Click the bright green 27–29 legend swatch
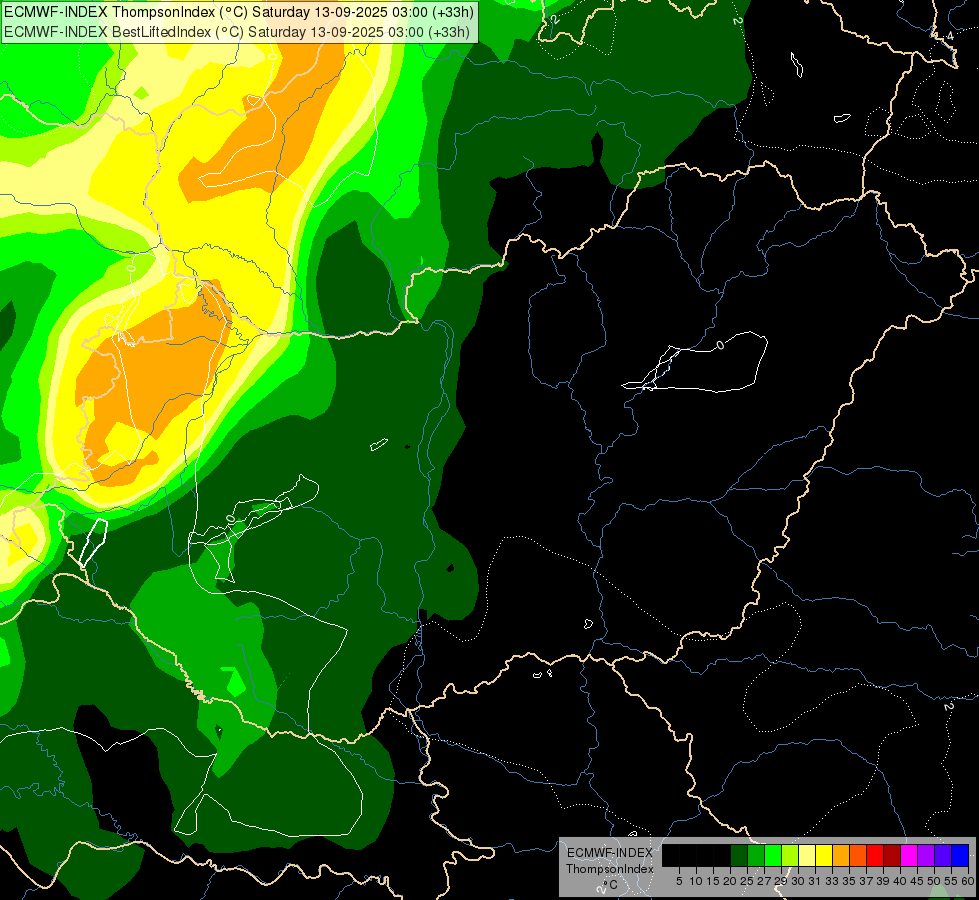The image size is (979, 900). click(773, 855)
